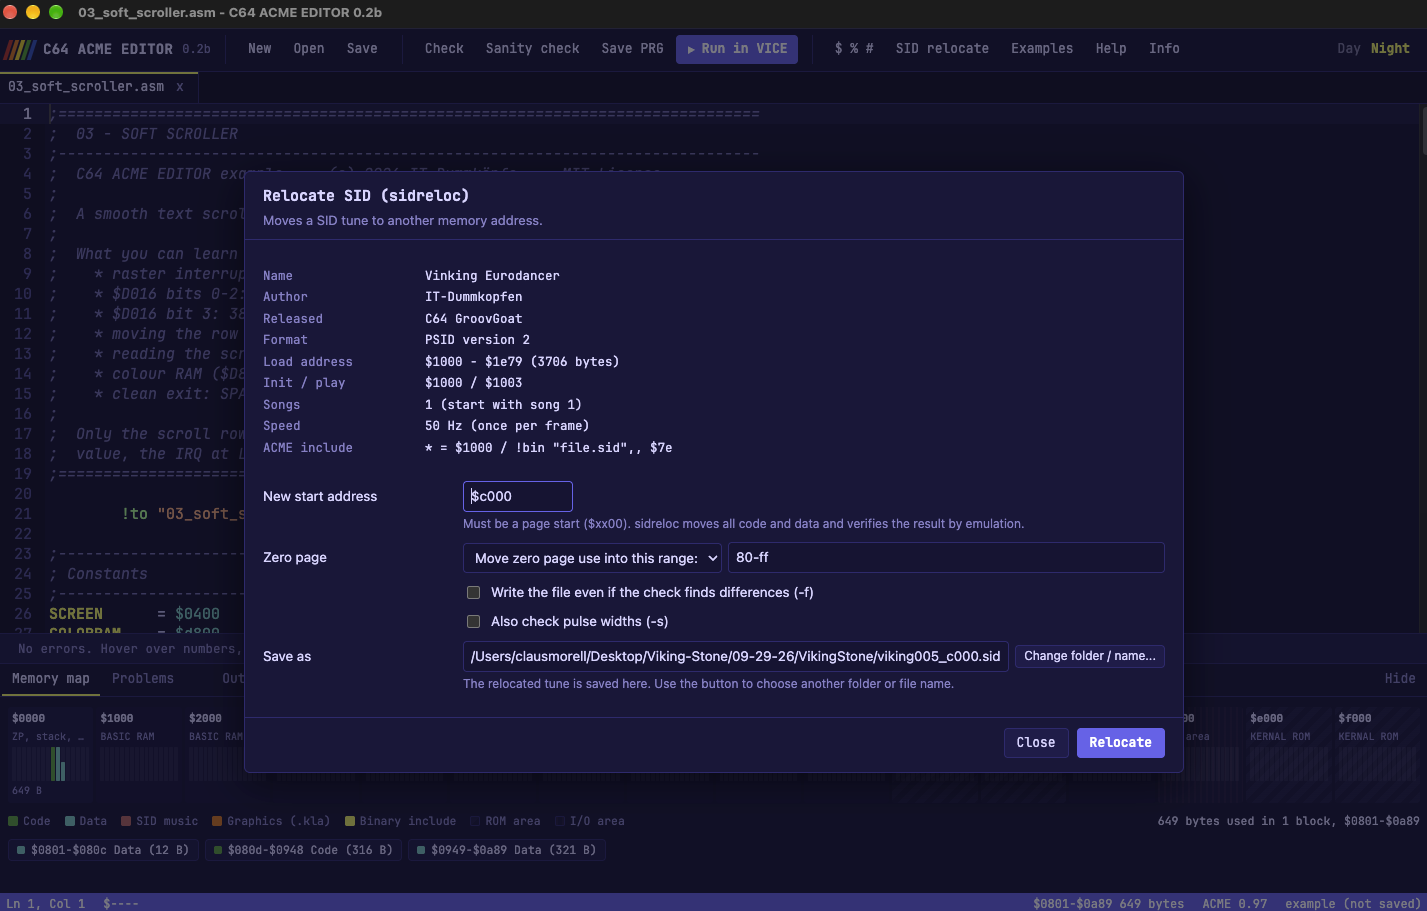Click the $0000 memory map block
This screenshot has width=1427, height=911.
click(50, 753)
